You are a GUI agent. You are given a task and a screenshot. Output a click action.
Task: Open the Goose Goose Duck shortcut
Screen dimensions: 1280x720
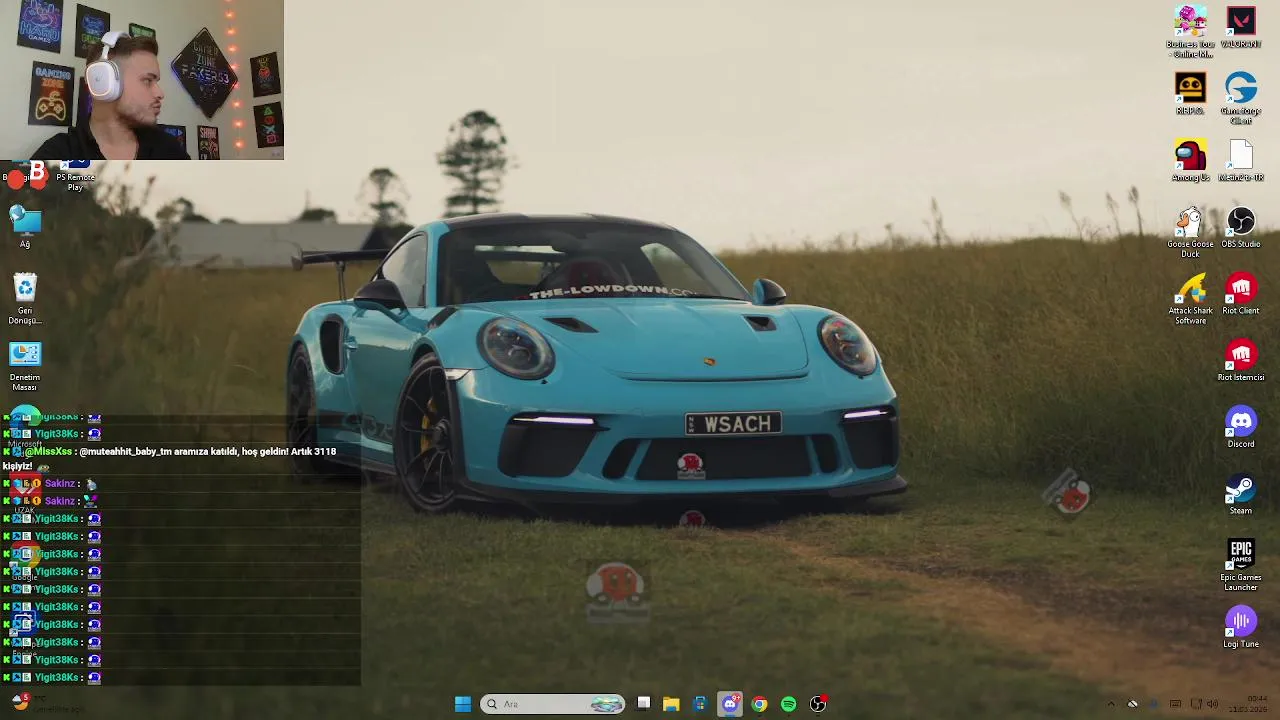point(1190,232)
